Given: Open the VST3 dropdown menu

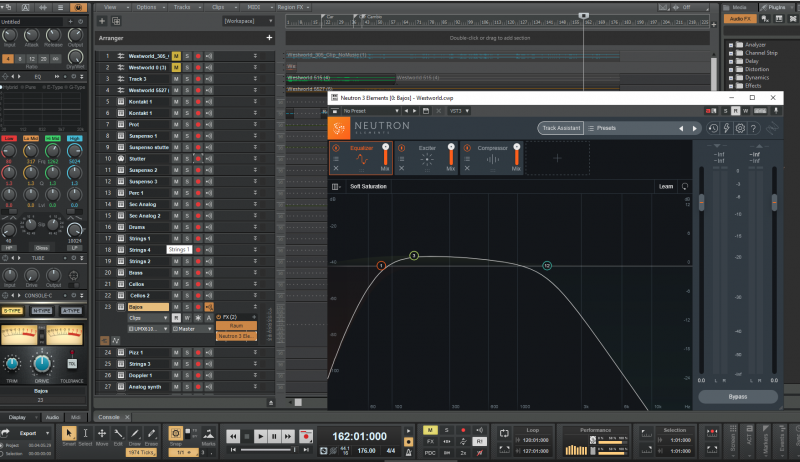Looking at the screenshot, I should [x=459, y=111].
